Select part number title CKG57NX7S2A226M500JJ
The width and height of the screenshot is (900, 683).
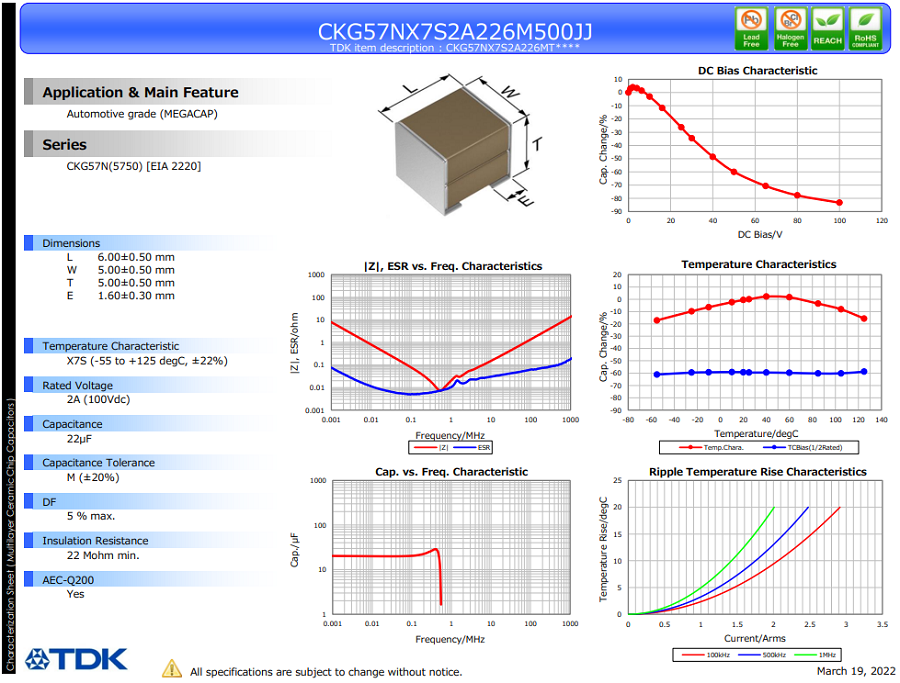(455, 31)
